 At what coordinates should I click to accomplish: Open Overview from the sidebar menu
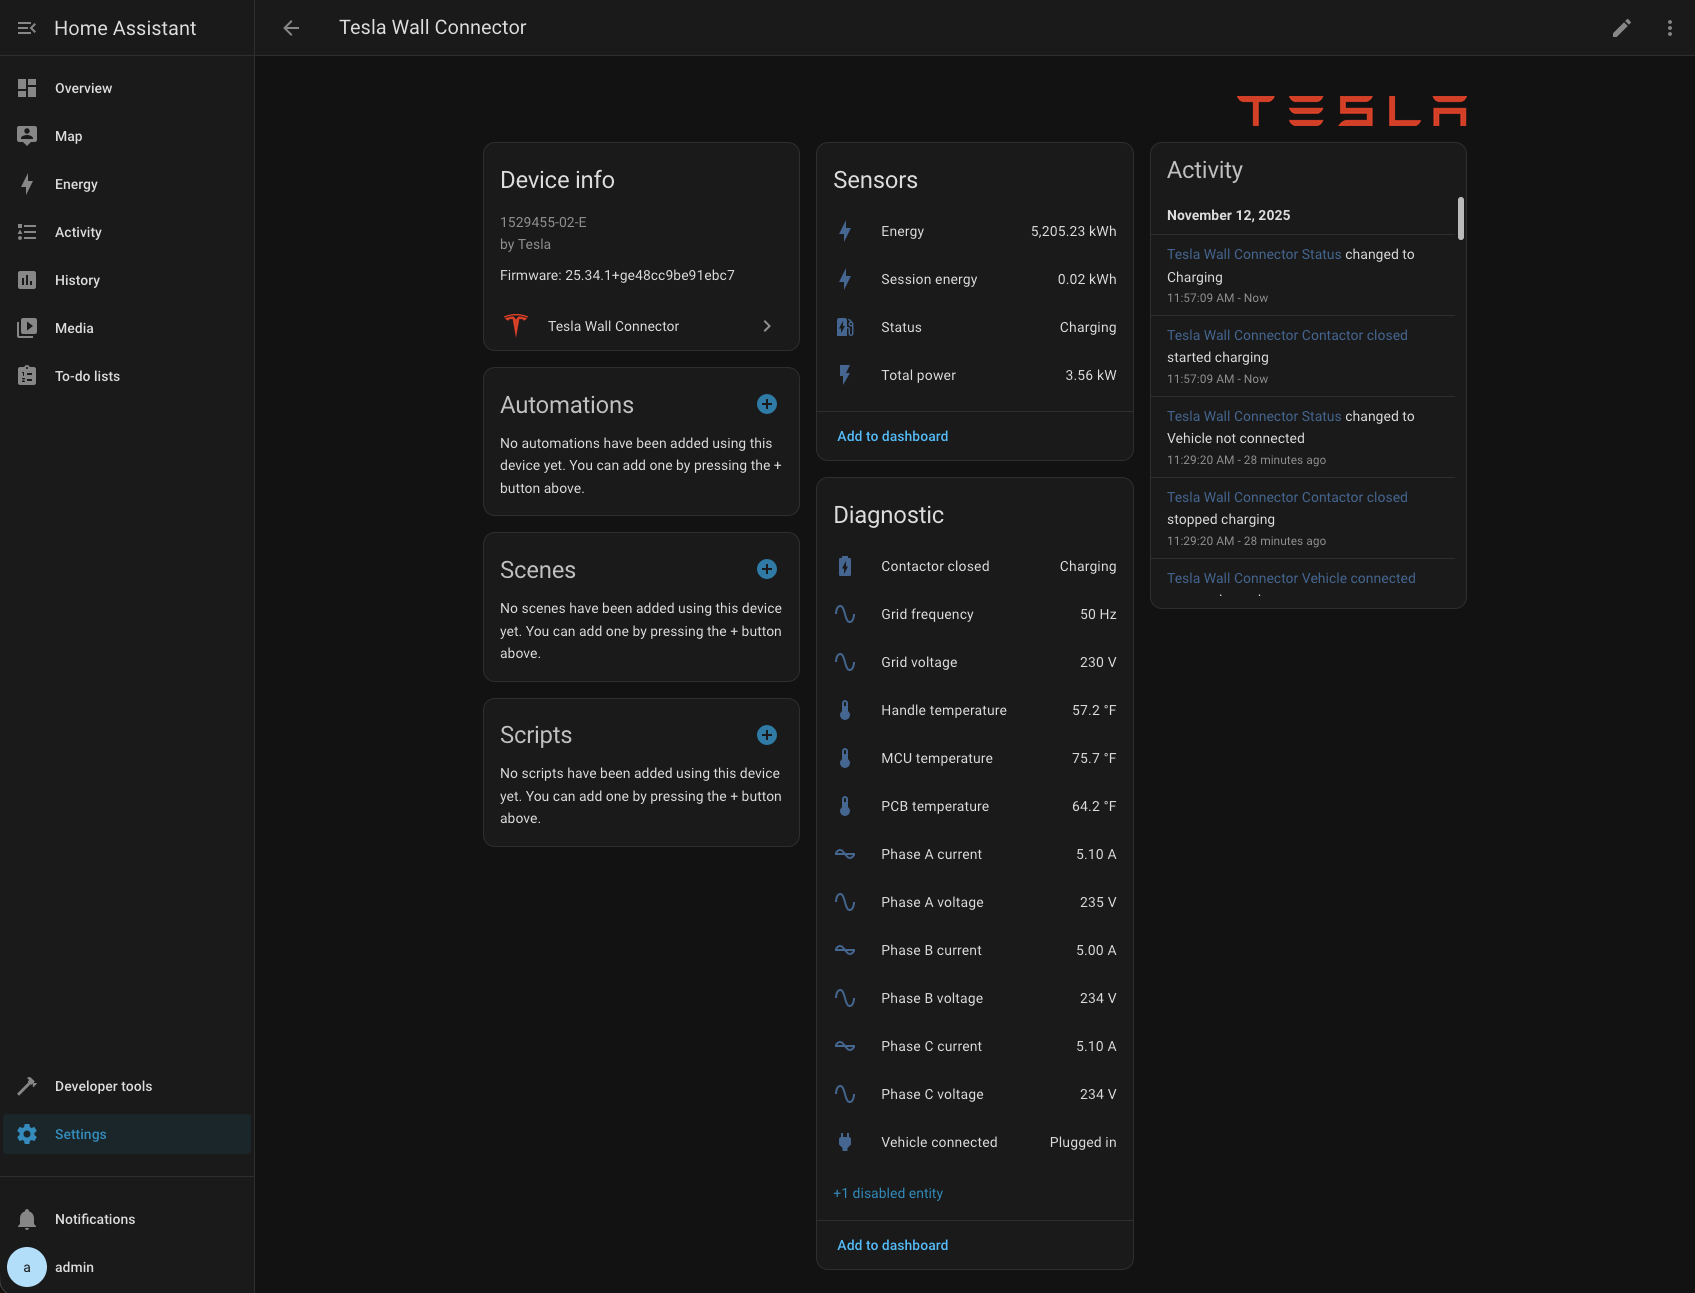(x=27, y=88)
